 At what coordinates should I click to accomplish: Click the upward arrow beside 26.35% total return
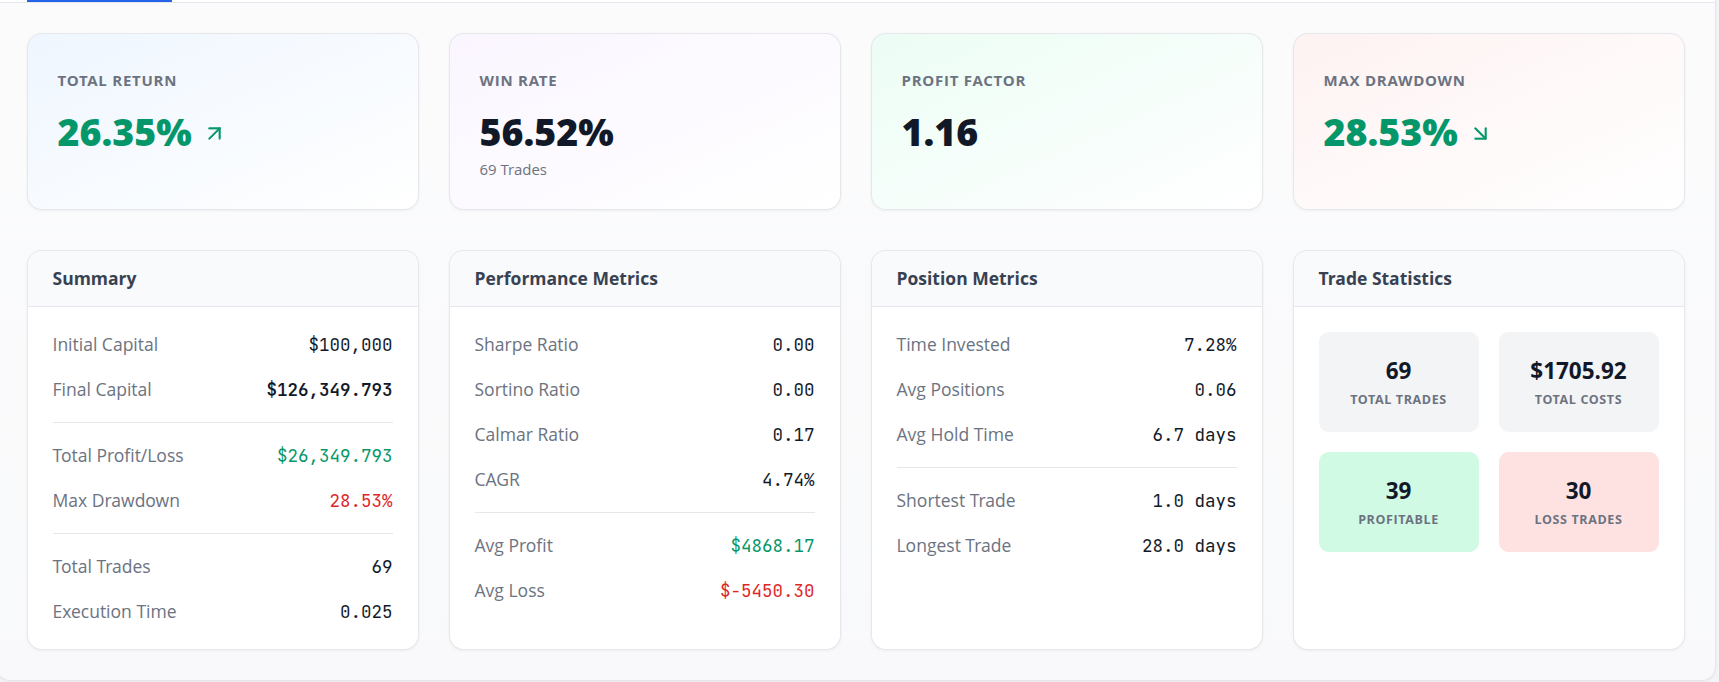pyautogui.click(x=215, y=133)
